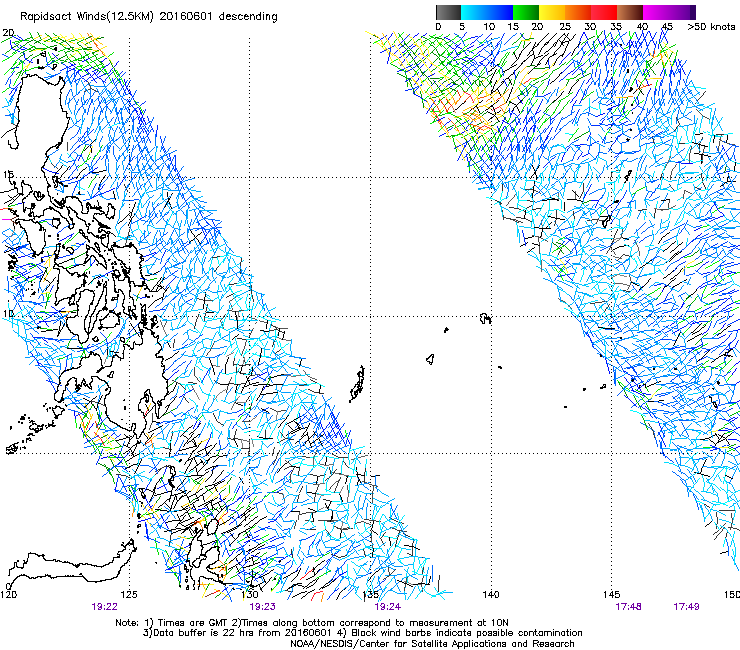The height and width of the screenshot is (650, 740).
Task: Click the 19:24 overpass time label
Action: (x=387, y=607)
